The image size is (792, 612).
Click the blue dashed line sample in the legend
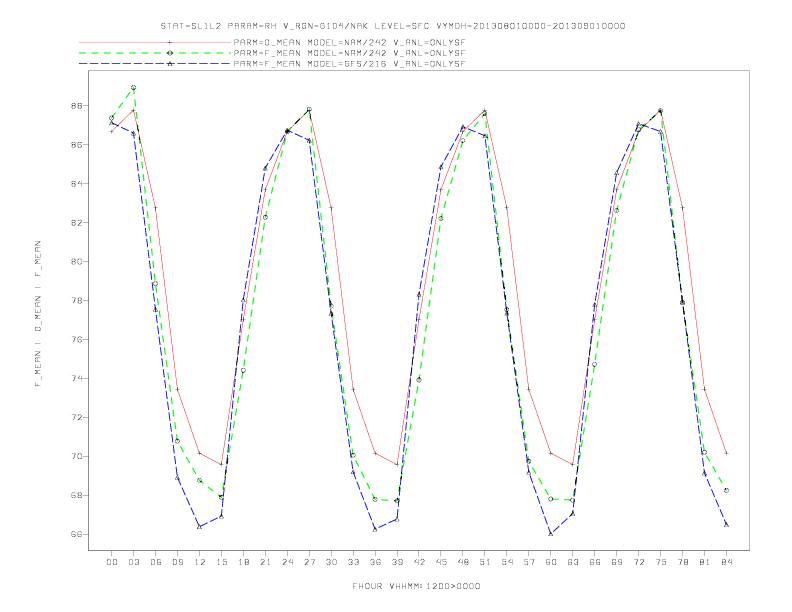(155, 64)
